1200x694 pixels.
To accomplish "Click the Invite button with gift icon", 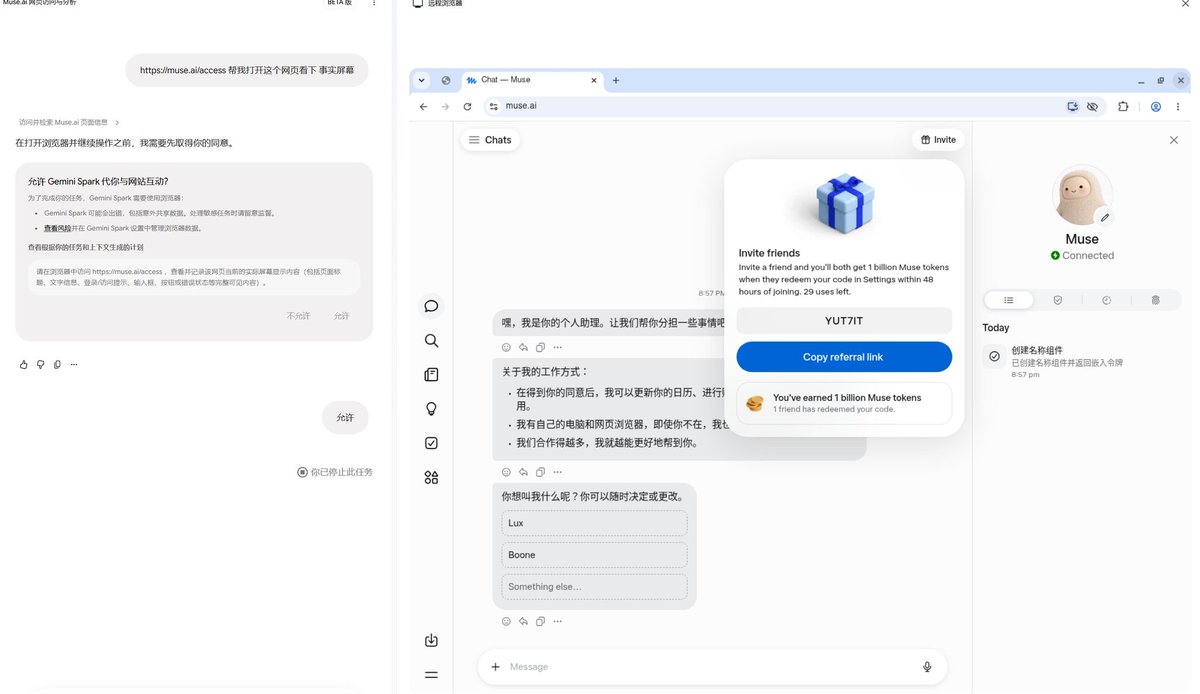I will point(938,140).
